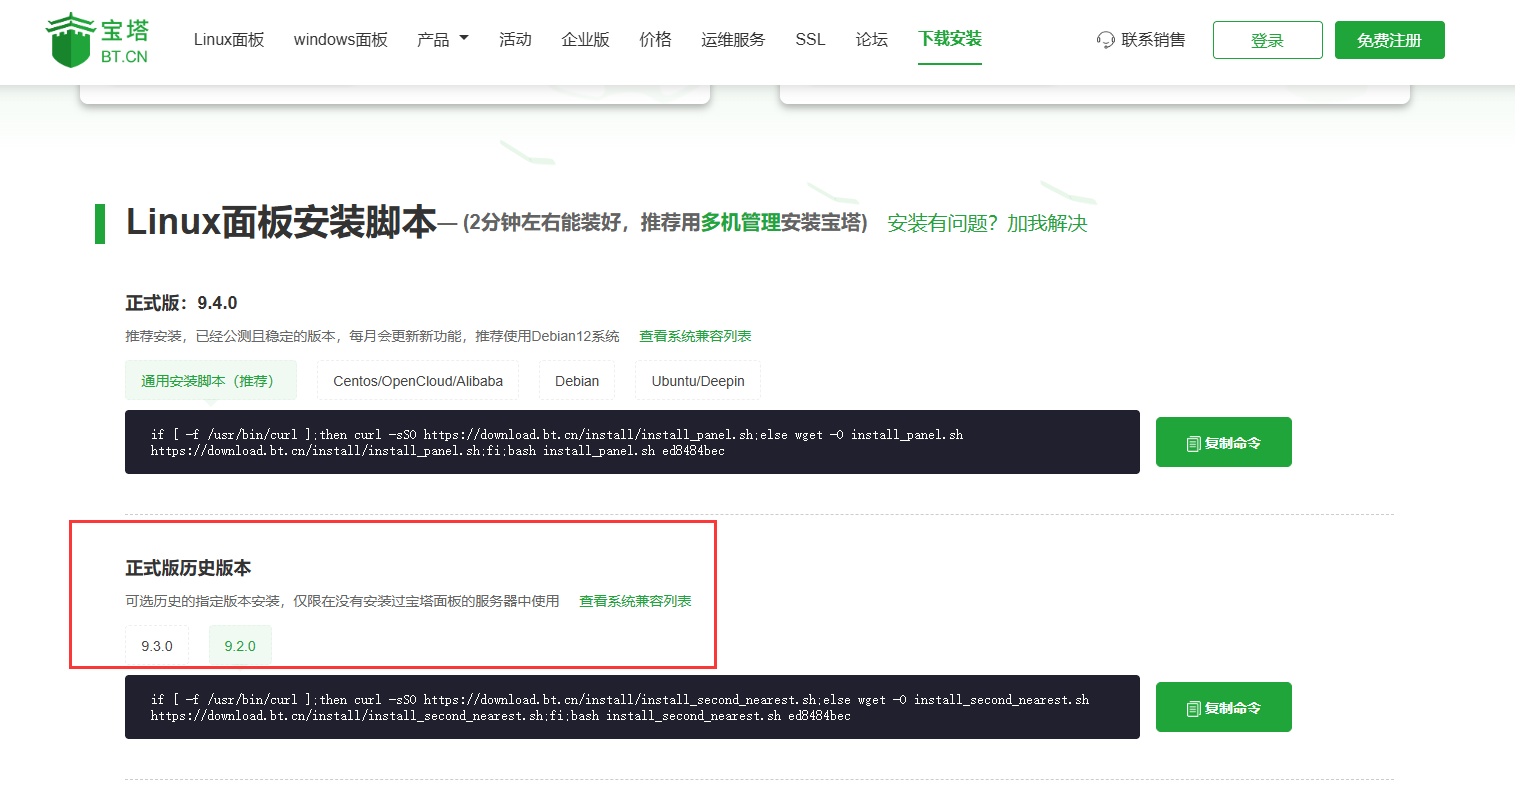The width and height of the screenshot is (1515, 810).
Task: Open the Linux面板 nav item
Action: click(229, 40)
